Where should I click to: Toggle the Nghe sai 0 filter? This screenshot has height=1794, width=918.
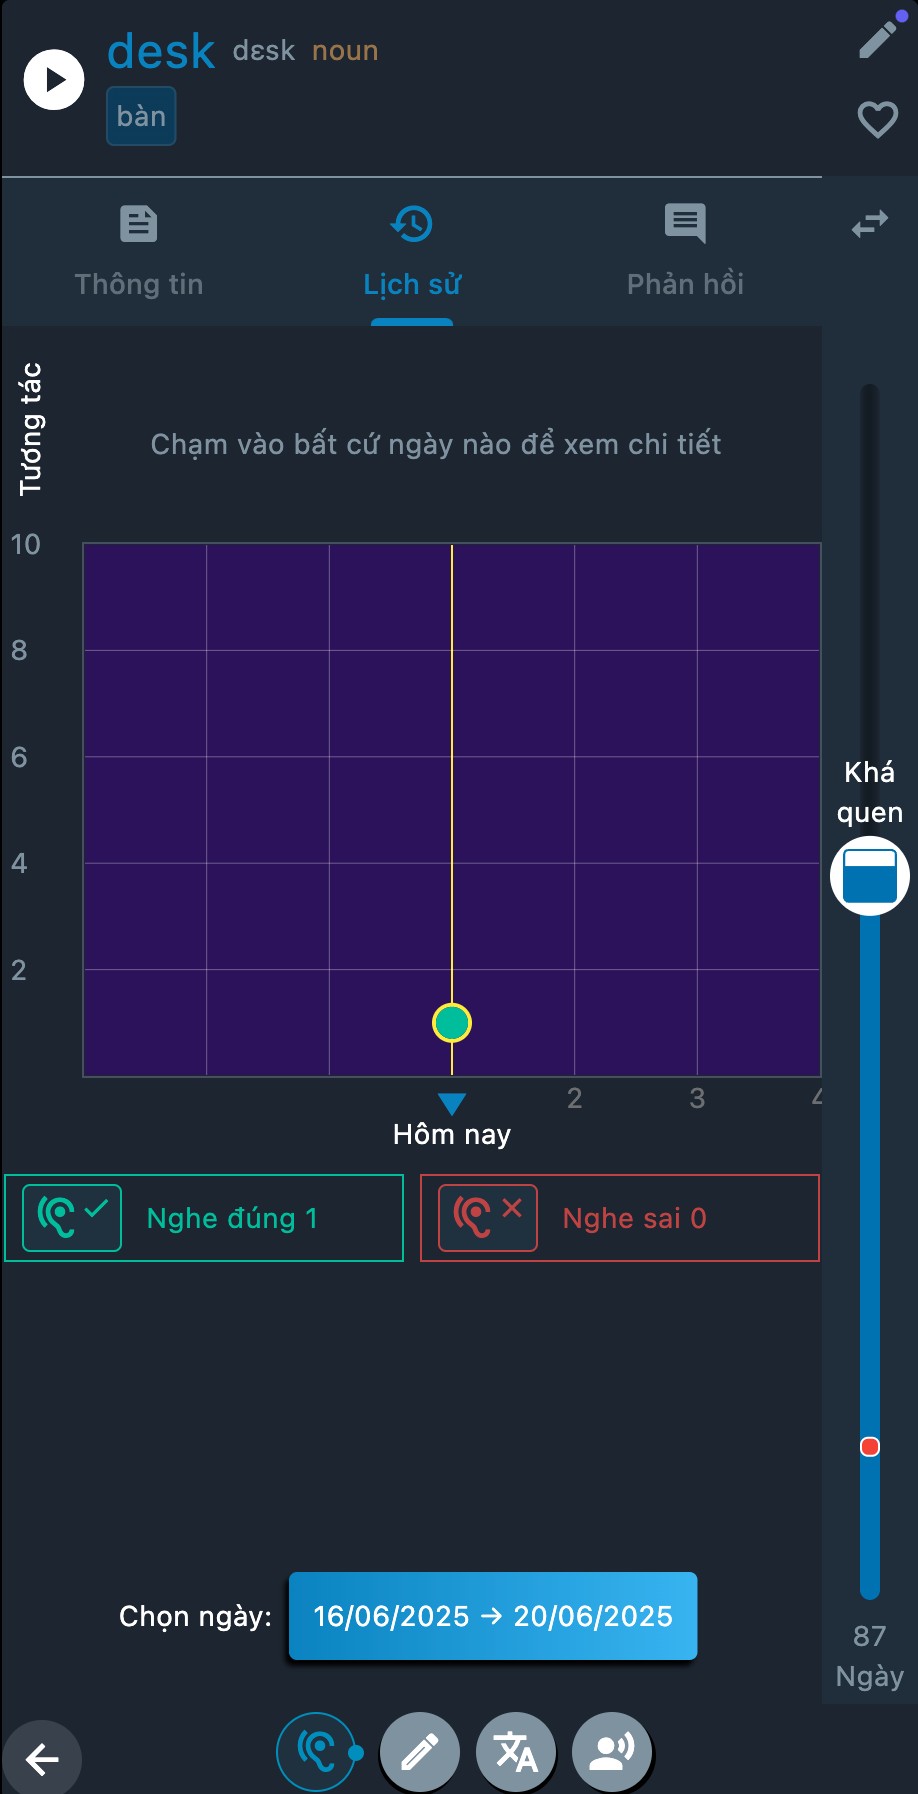(x=620, y=1218)
